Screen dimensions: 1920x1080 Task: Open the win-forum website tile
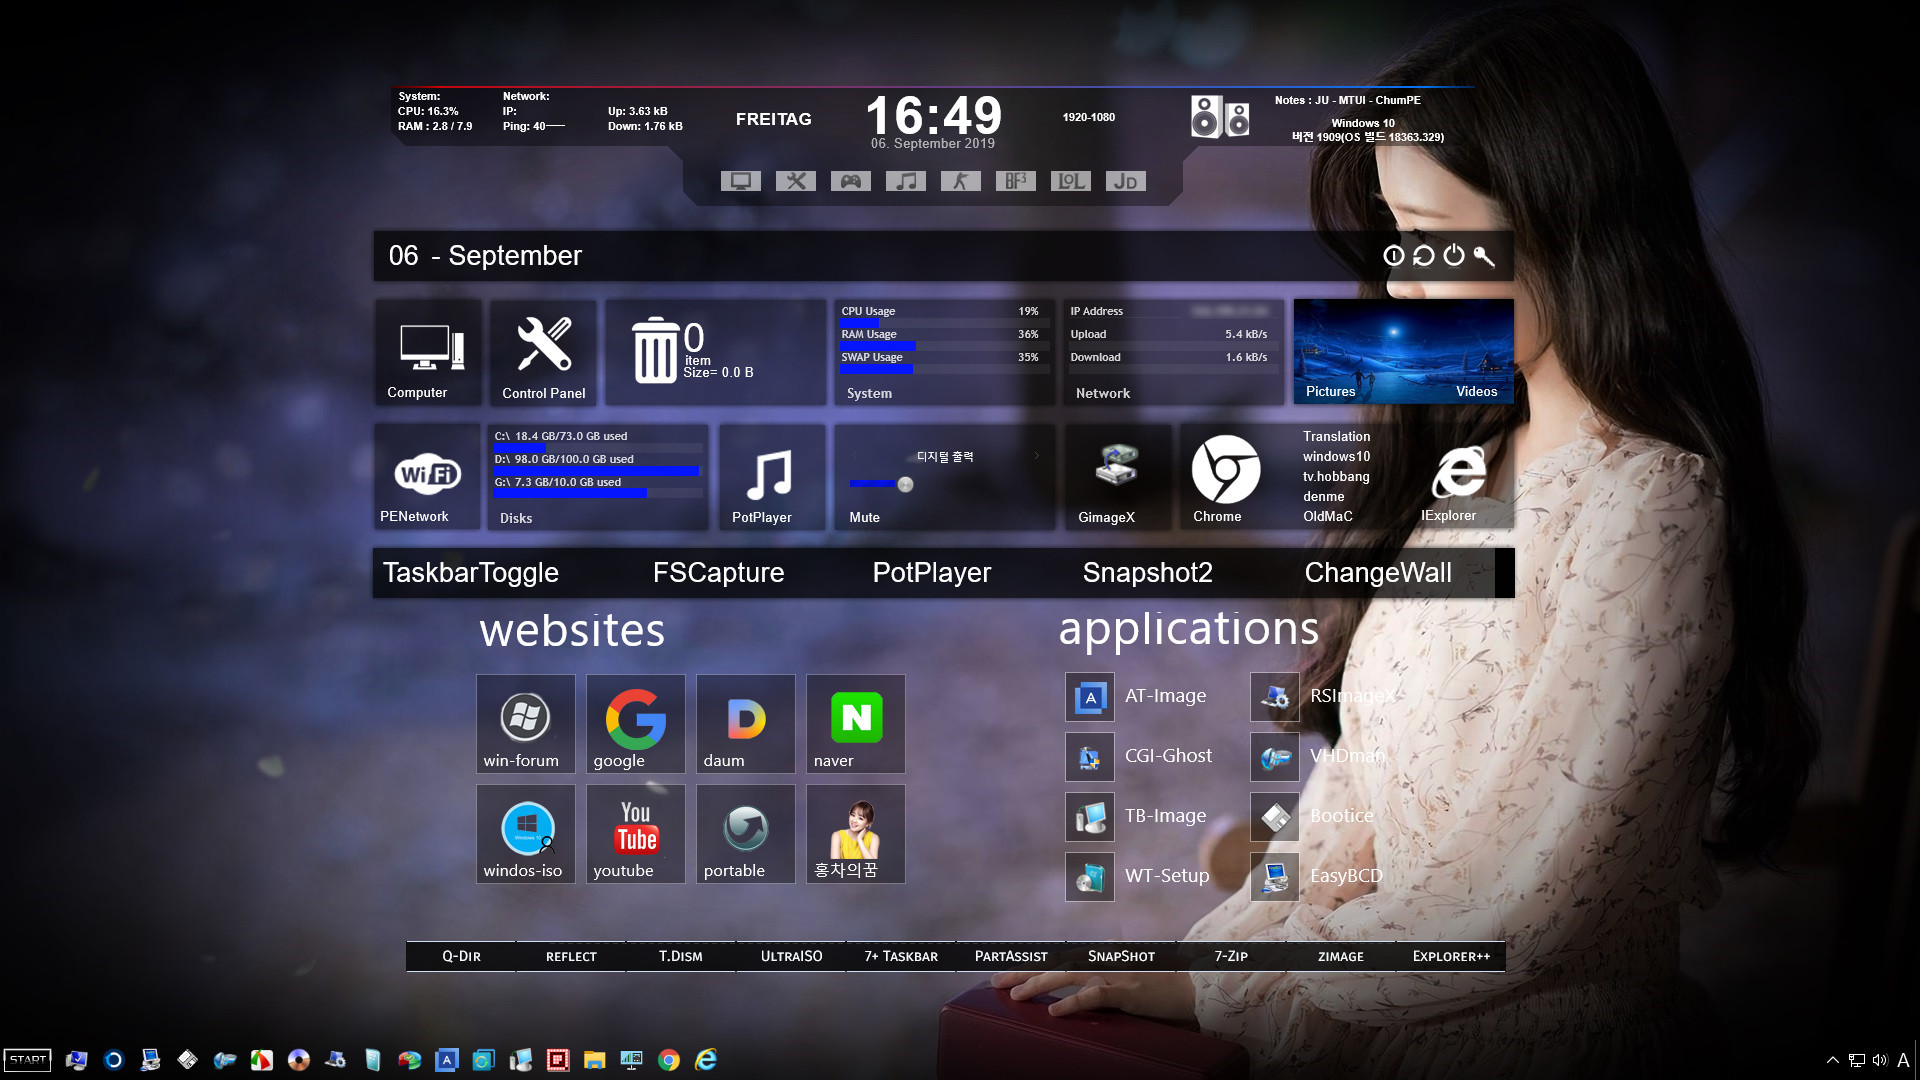click(x=526, y=723)
